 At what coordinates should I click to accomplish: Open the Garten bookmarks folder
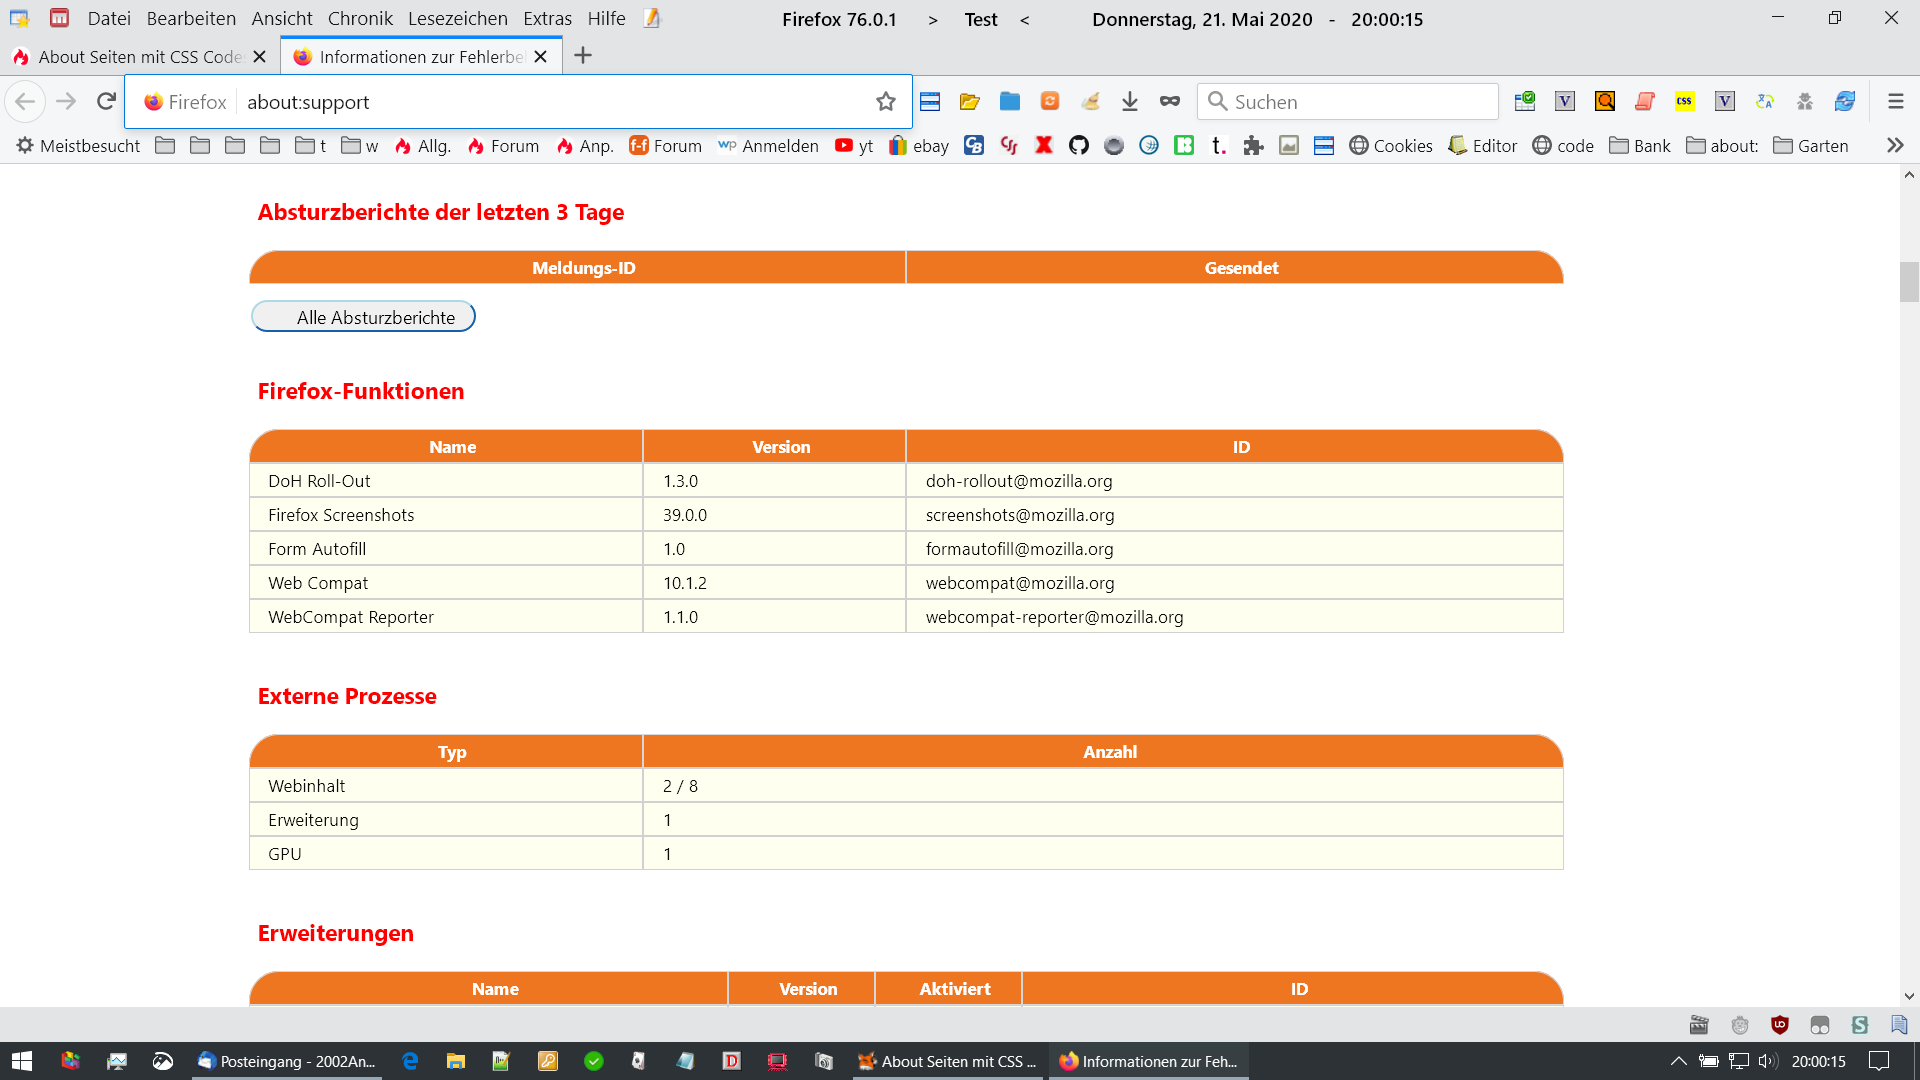coord(1811,146)
